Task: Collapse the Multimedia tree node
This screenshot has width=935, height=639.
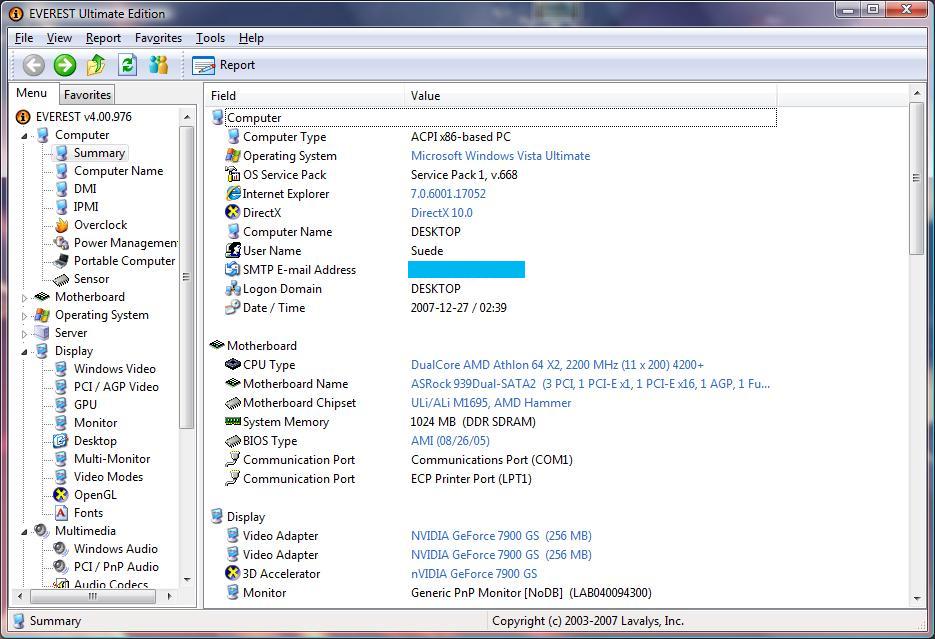Action: (x=24, y=532)
